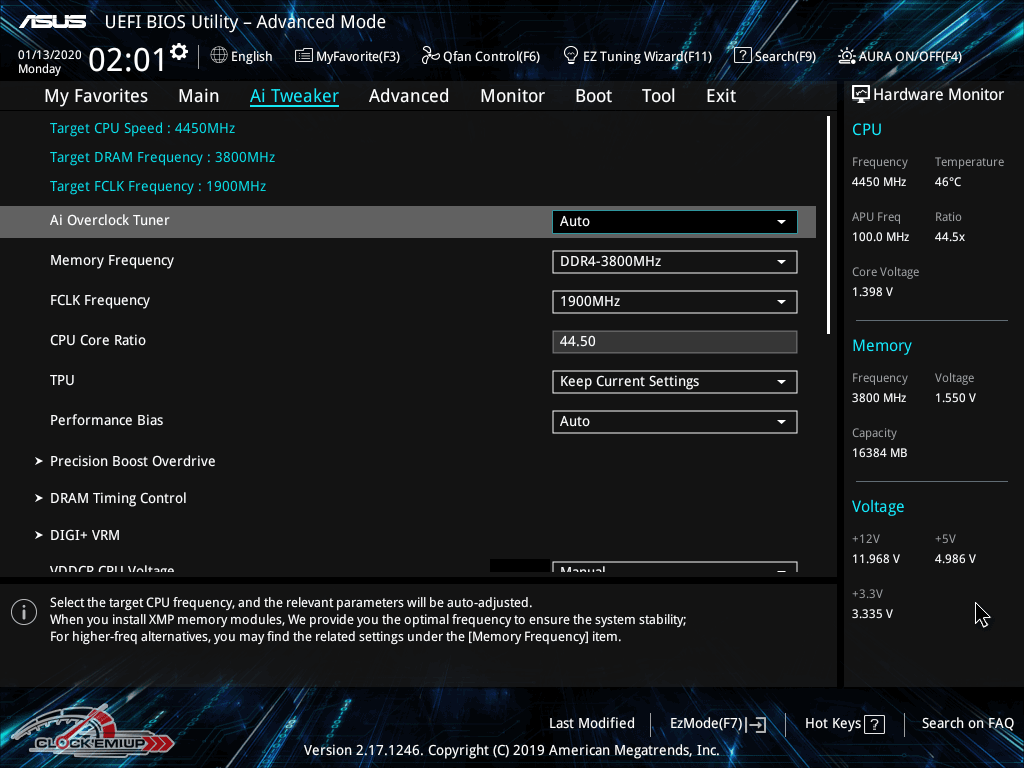Toggle AURA ON/OFF lighting icon
Image resolution: width=1024 pixels, height=768 pixels.
click(x=847, y=56)
